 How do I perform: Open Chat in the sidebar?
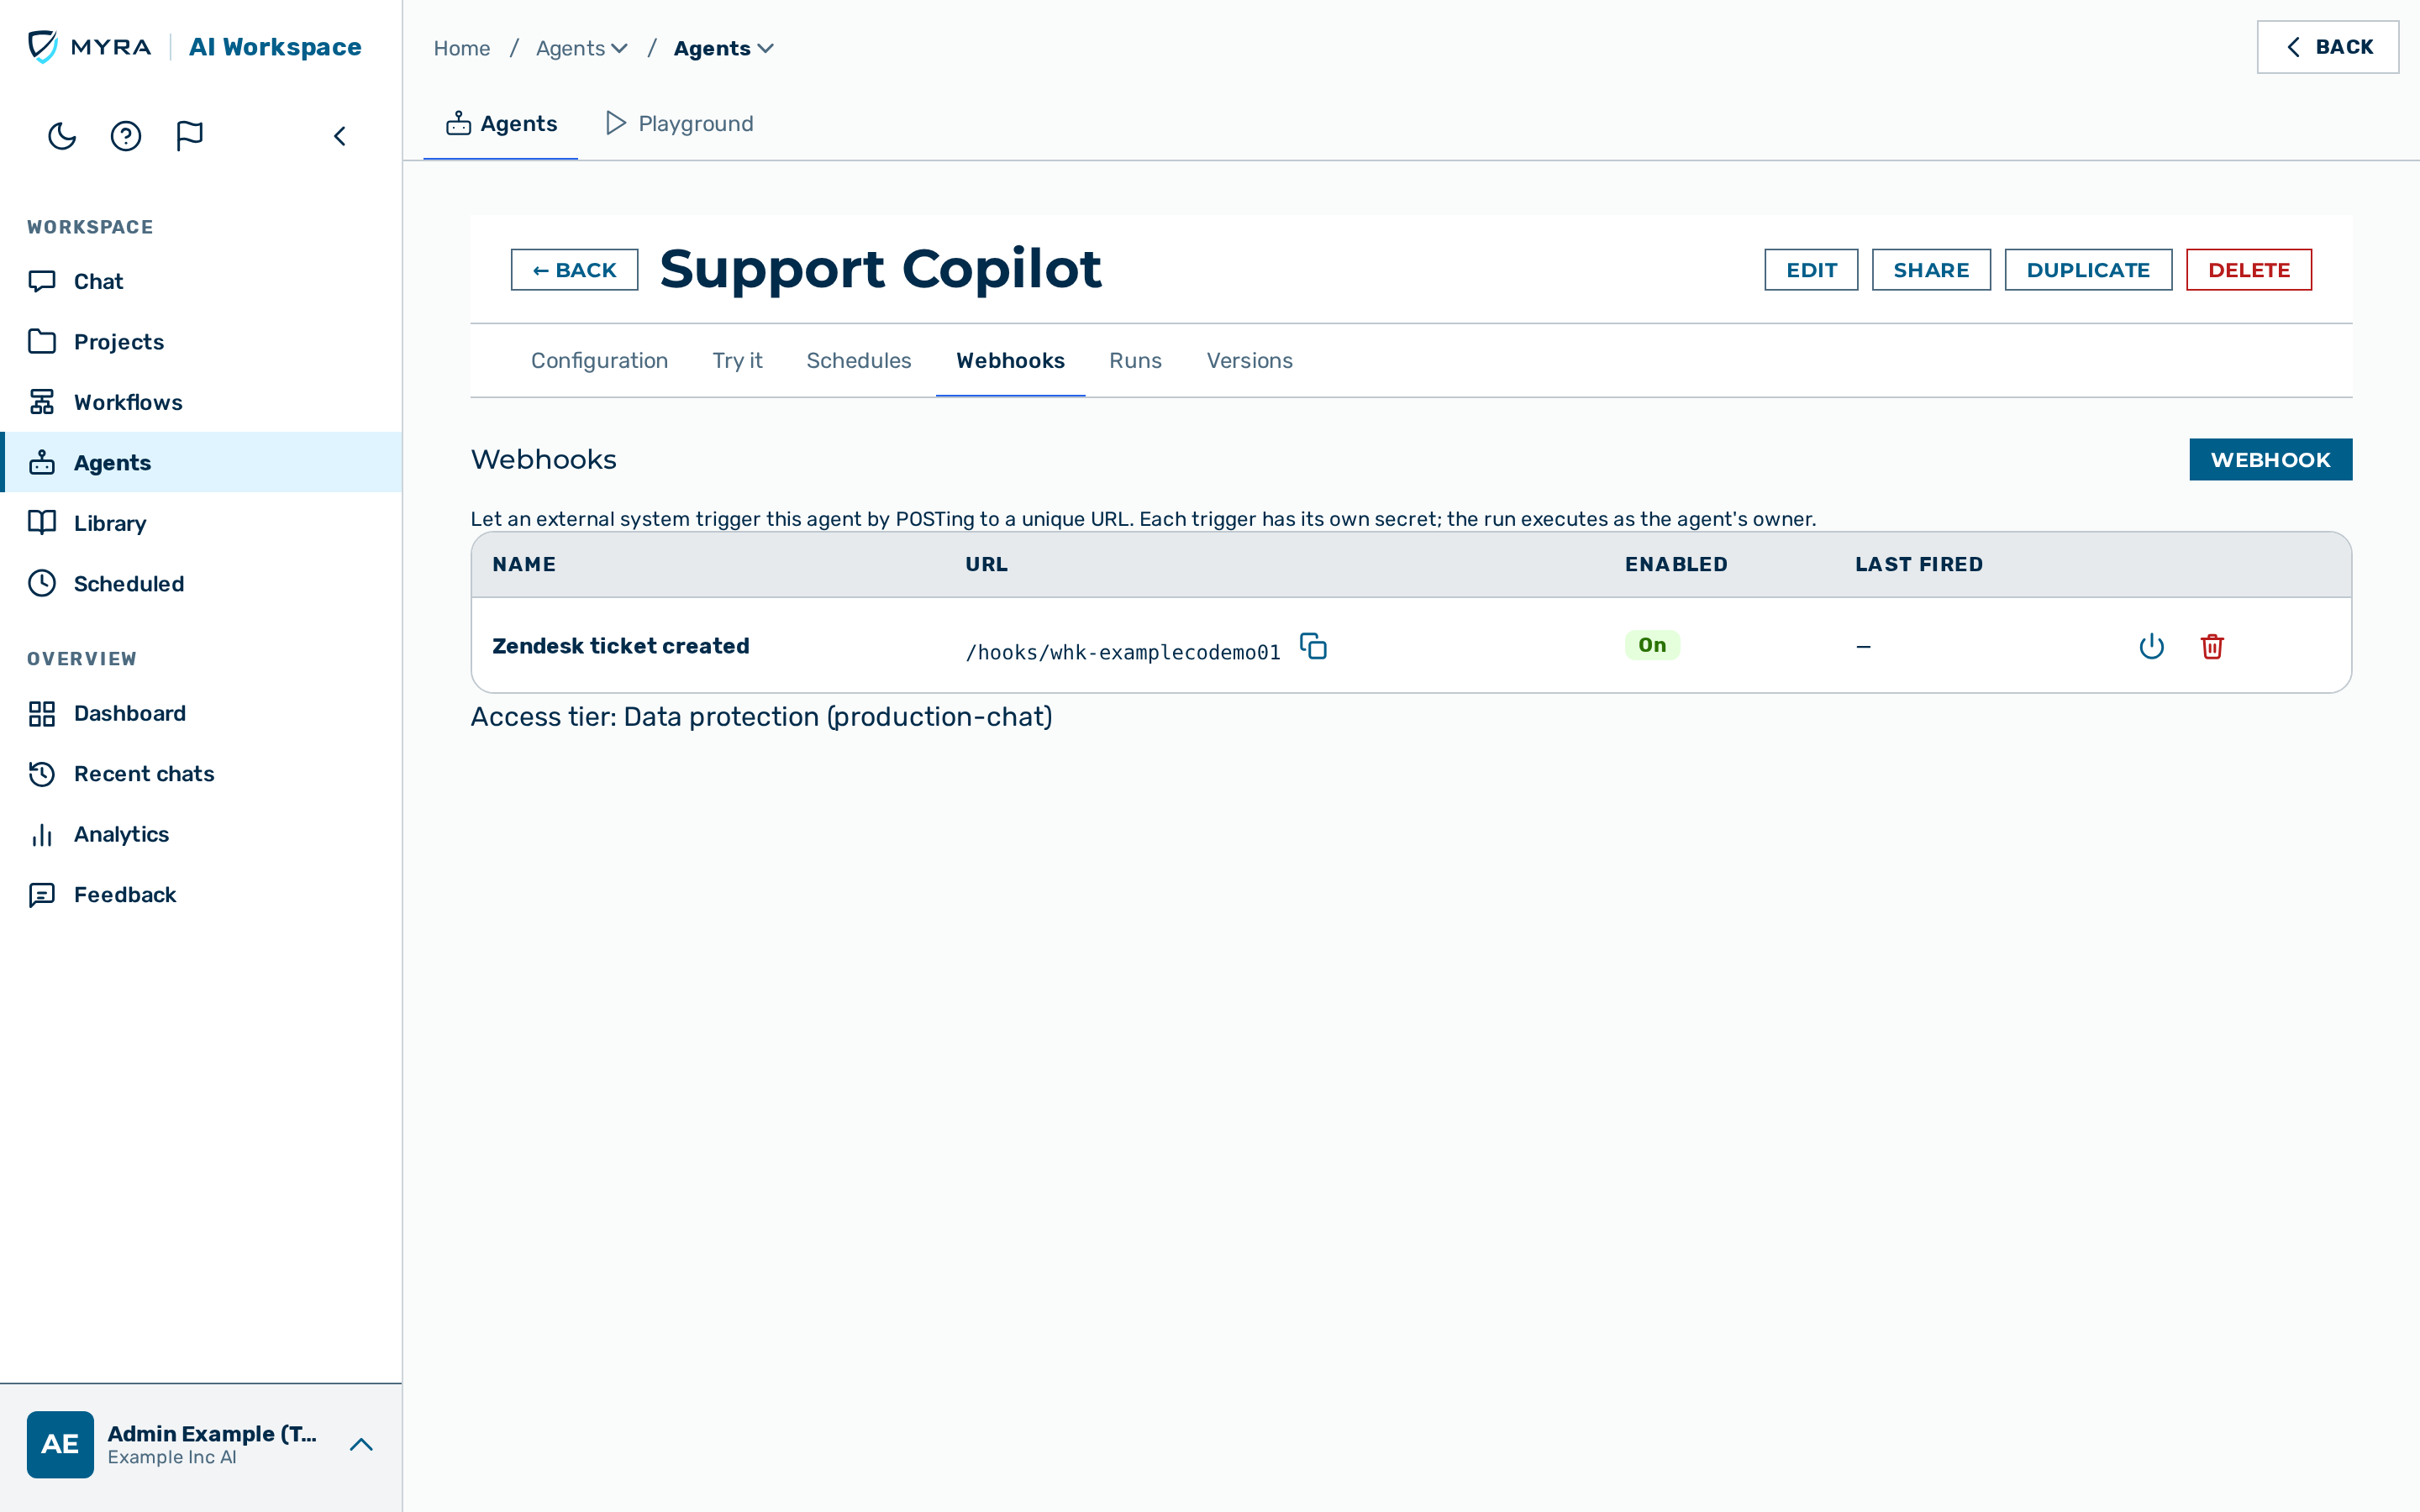tap(201, 282)
